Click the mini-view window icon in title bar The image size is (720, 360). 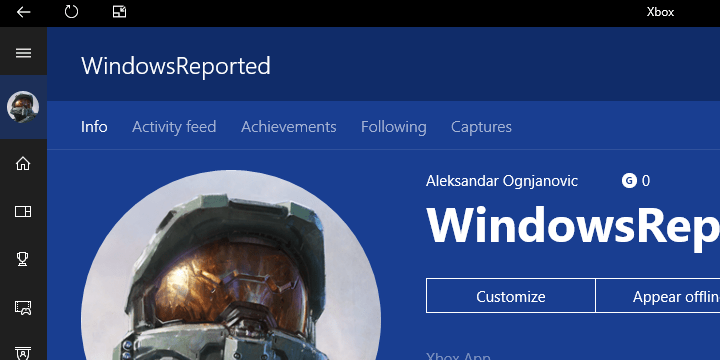pyautogui.click(x=119, y=12)
